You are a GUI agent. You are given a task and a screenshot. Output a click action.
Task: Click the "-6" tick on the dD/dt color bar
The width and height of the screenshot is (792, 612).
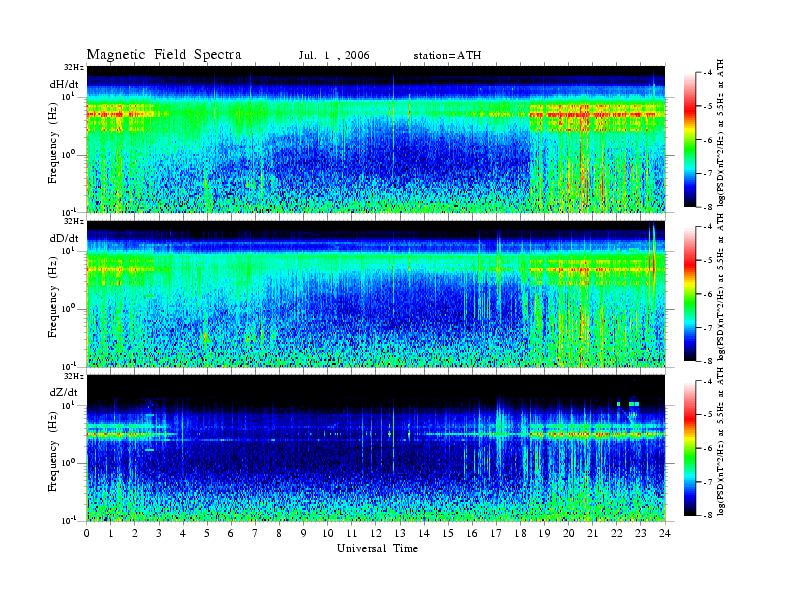click(x=708, y=294)
